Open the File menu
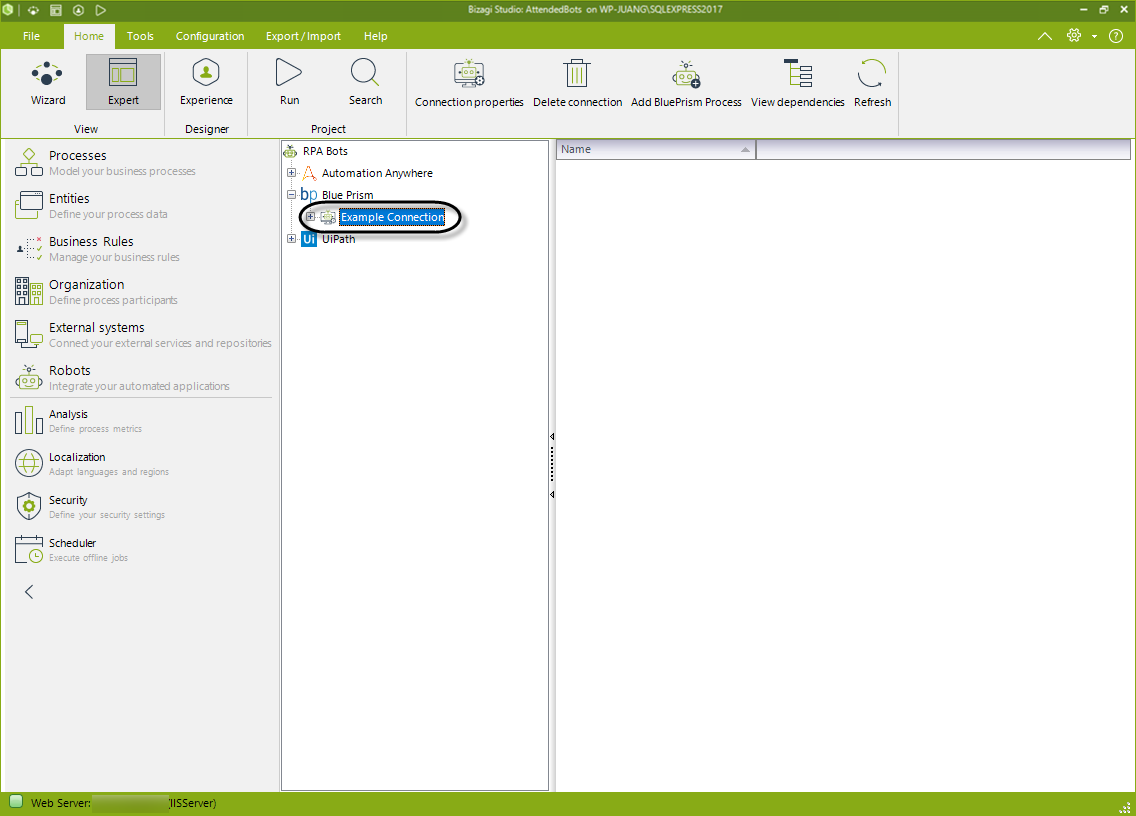This screenshot has width=1136, height=816. click(31, 36)
